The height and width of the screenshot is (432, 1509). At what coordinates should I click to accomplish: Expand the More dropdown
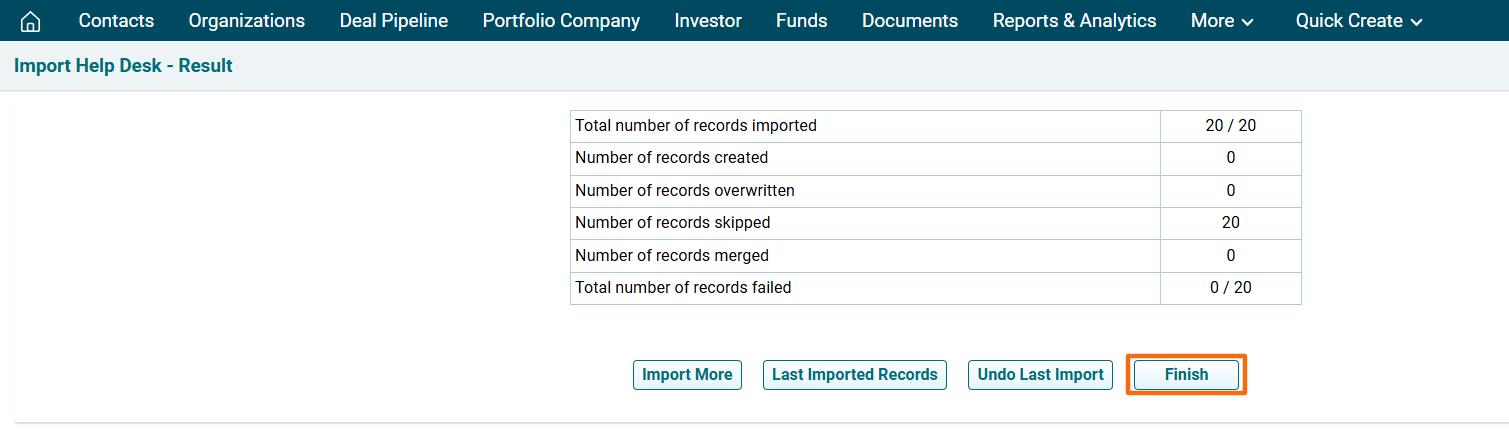(x=1222, y=21)
